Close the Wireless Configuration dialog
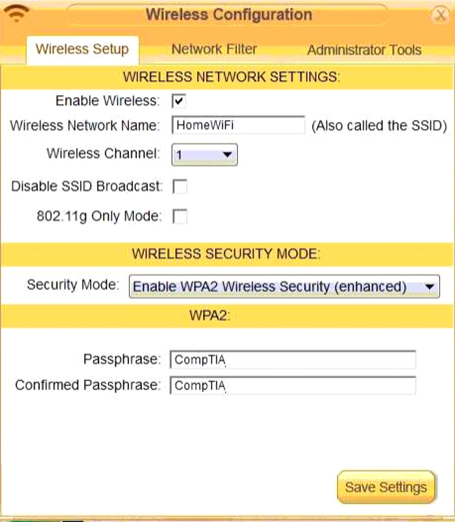This screenshot has width=455, height=522. (x=441, y=15)
